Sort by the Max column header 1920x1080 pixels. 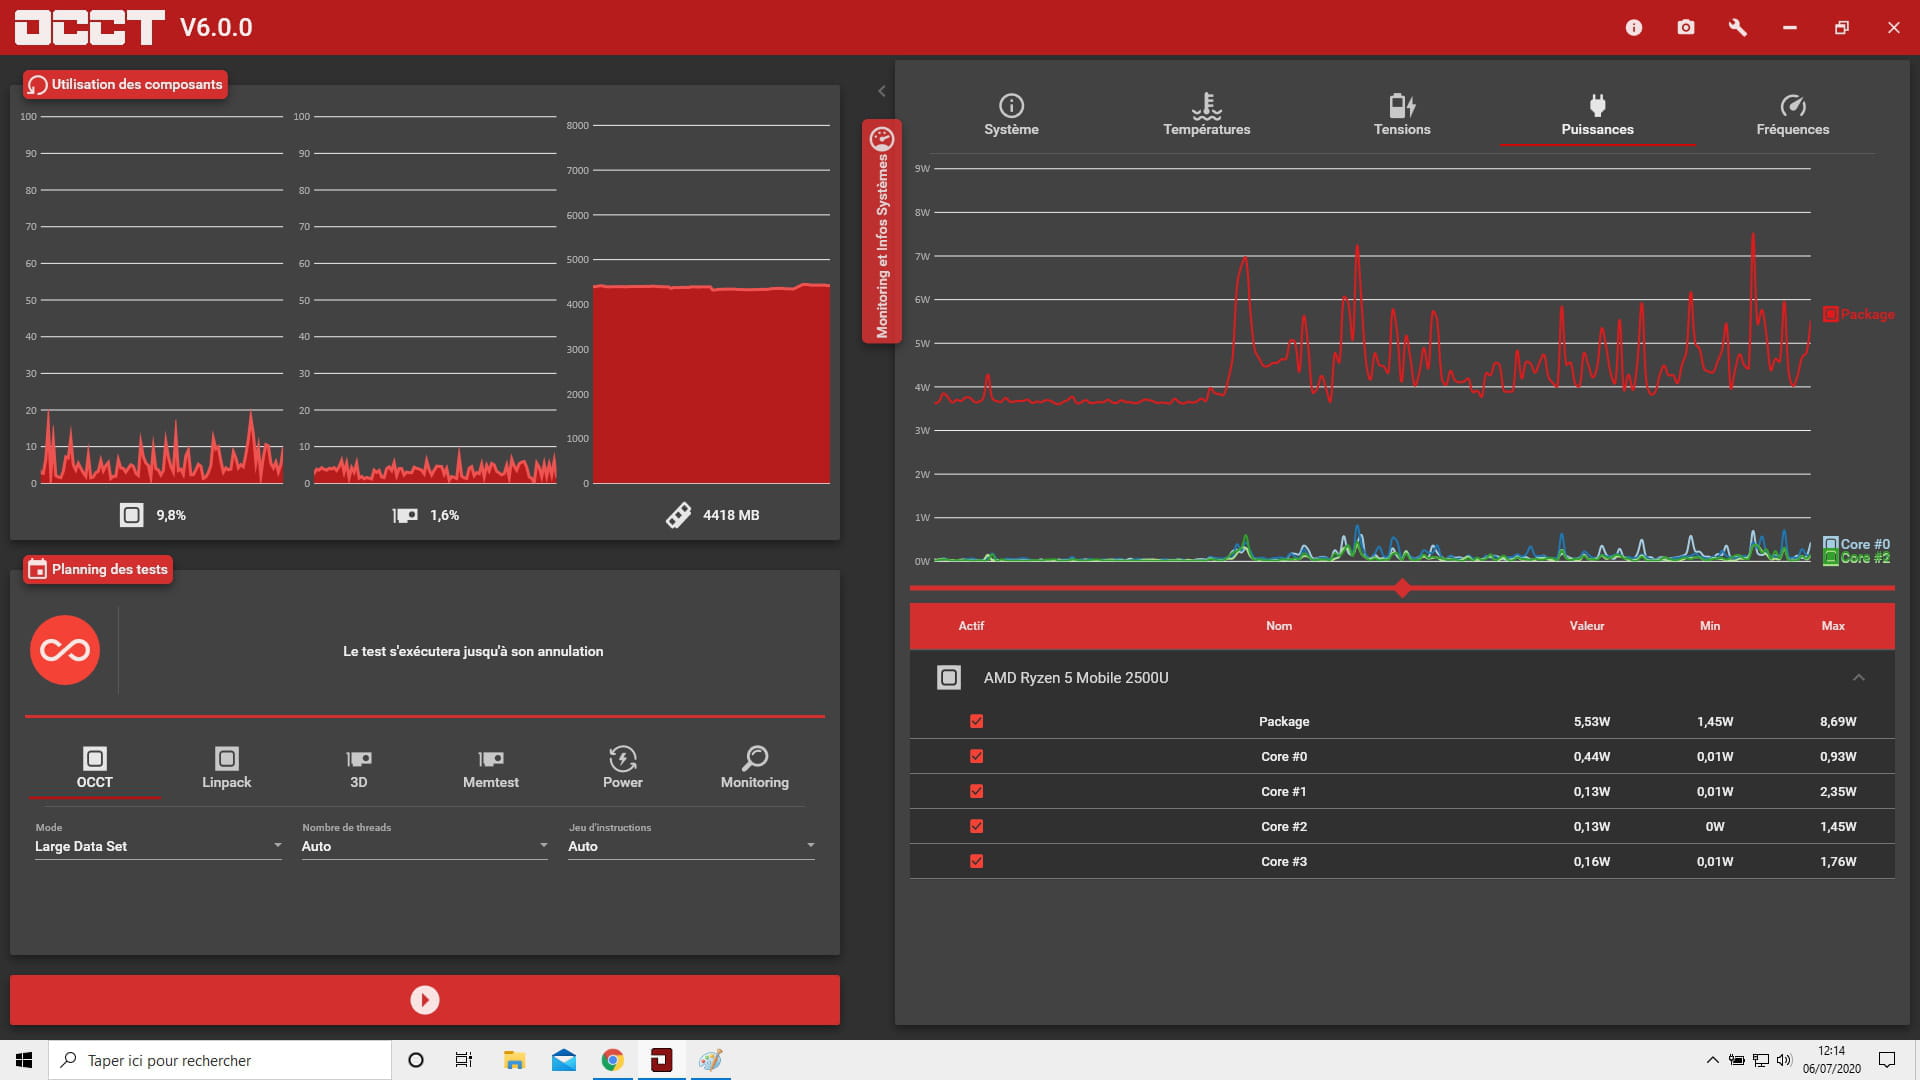(1833, 626)
